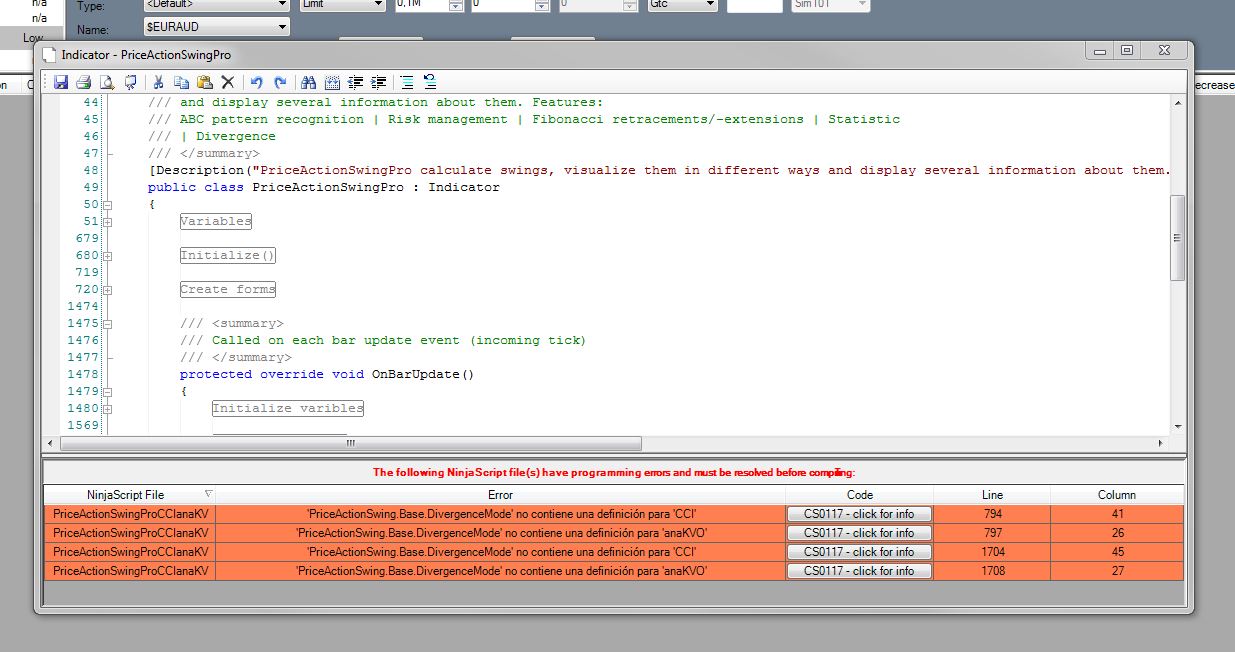Open Find with the binoculars icon
This screenshot has width=1235, height=652.
point(308,82)
